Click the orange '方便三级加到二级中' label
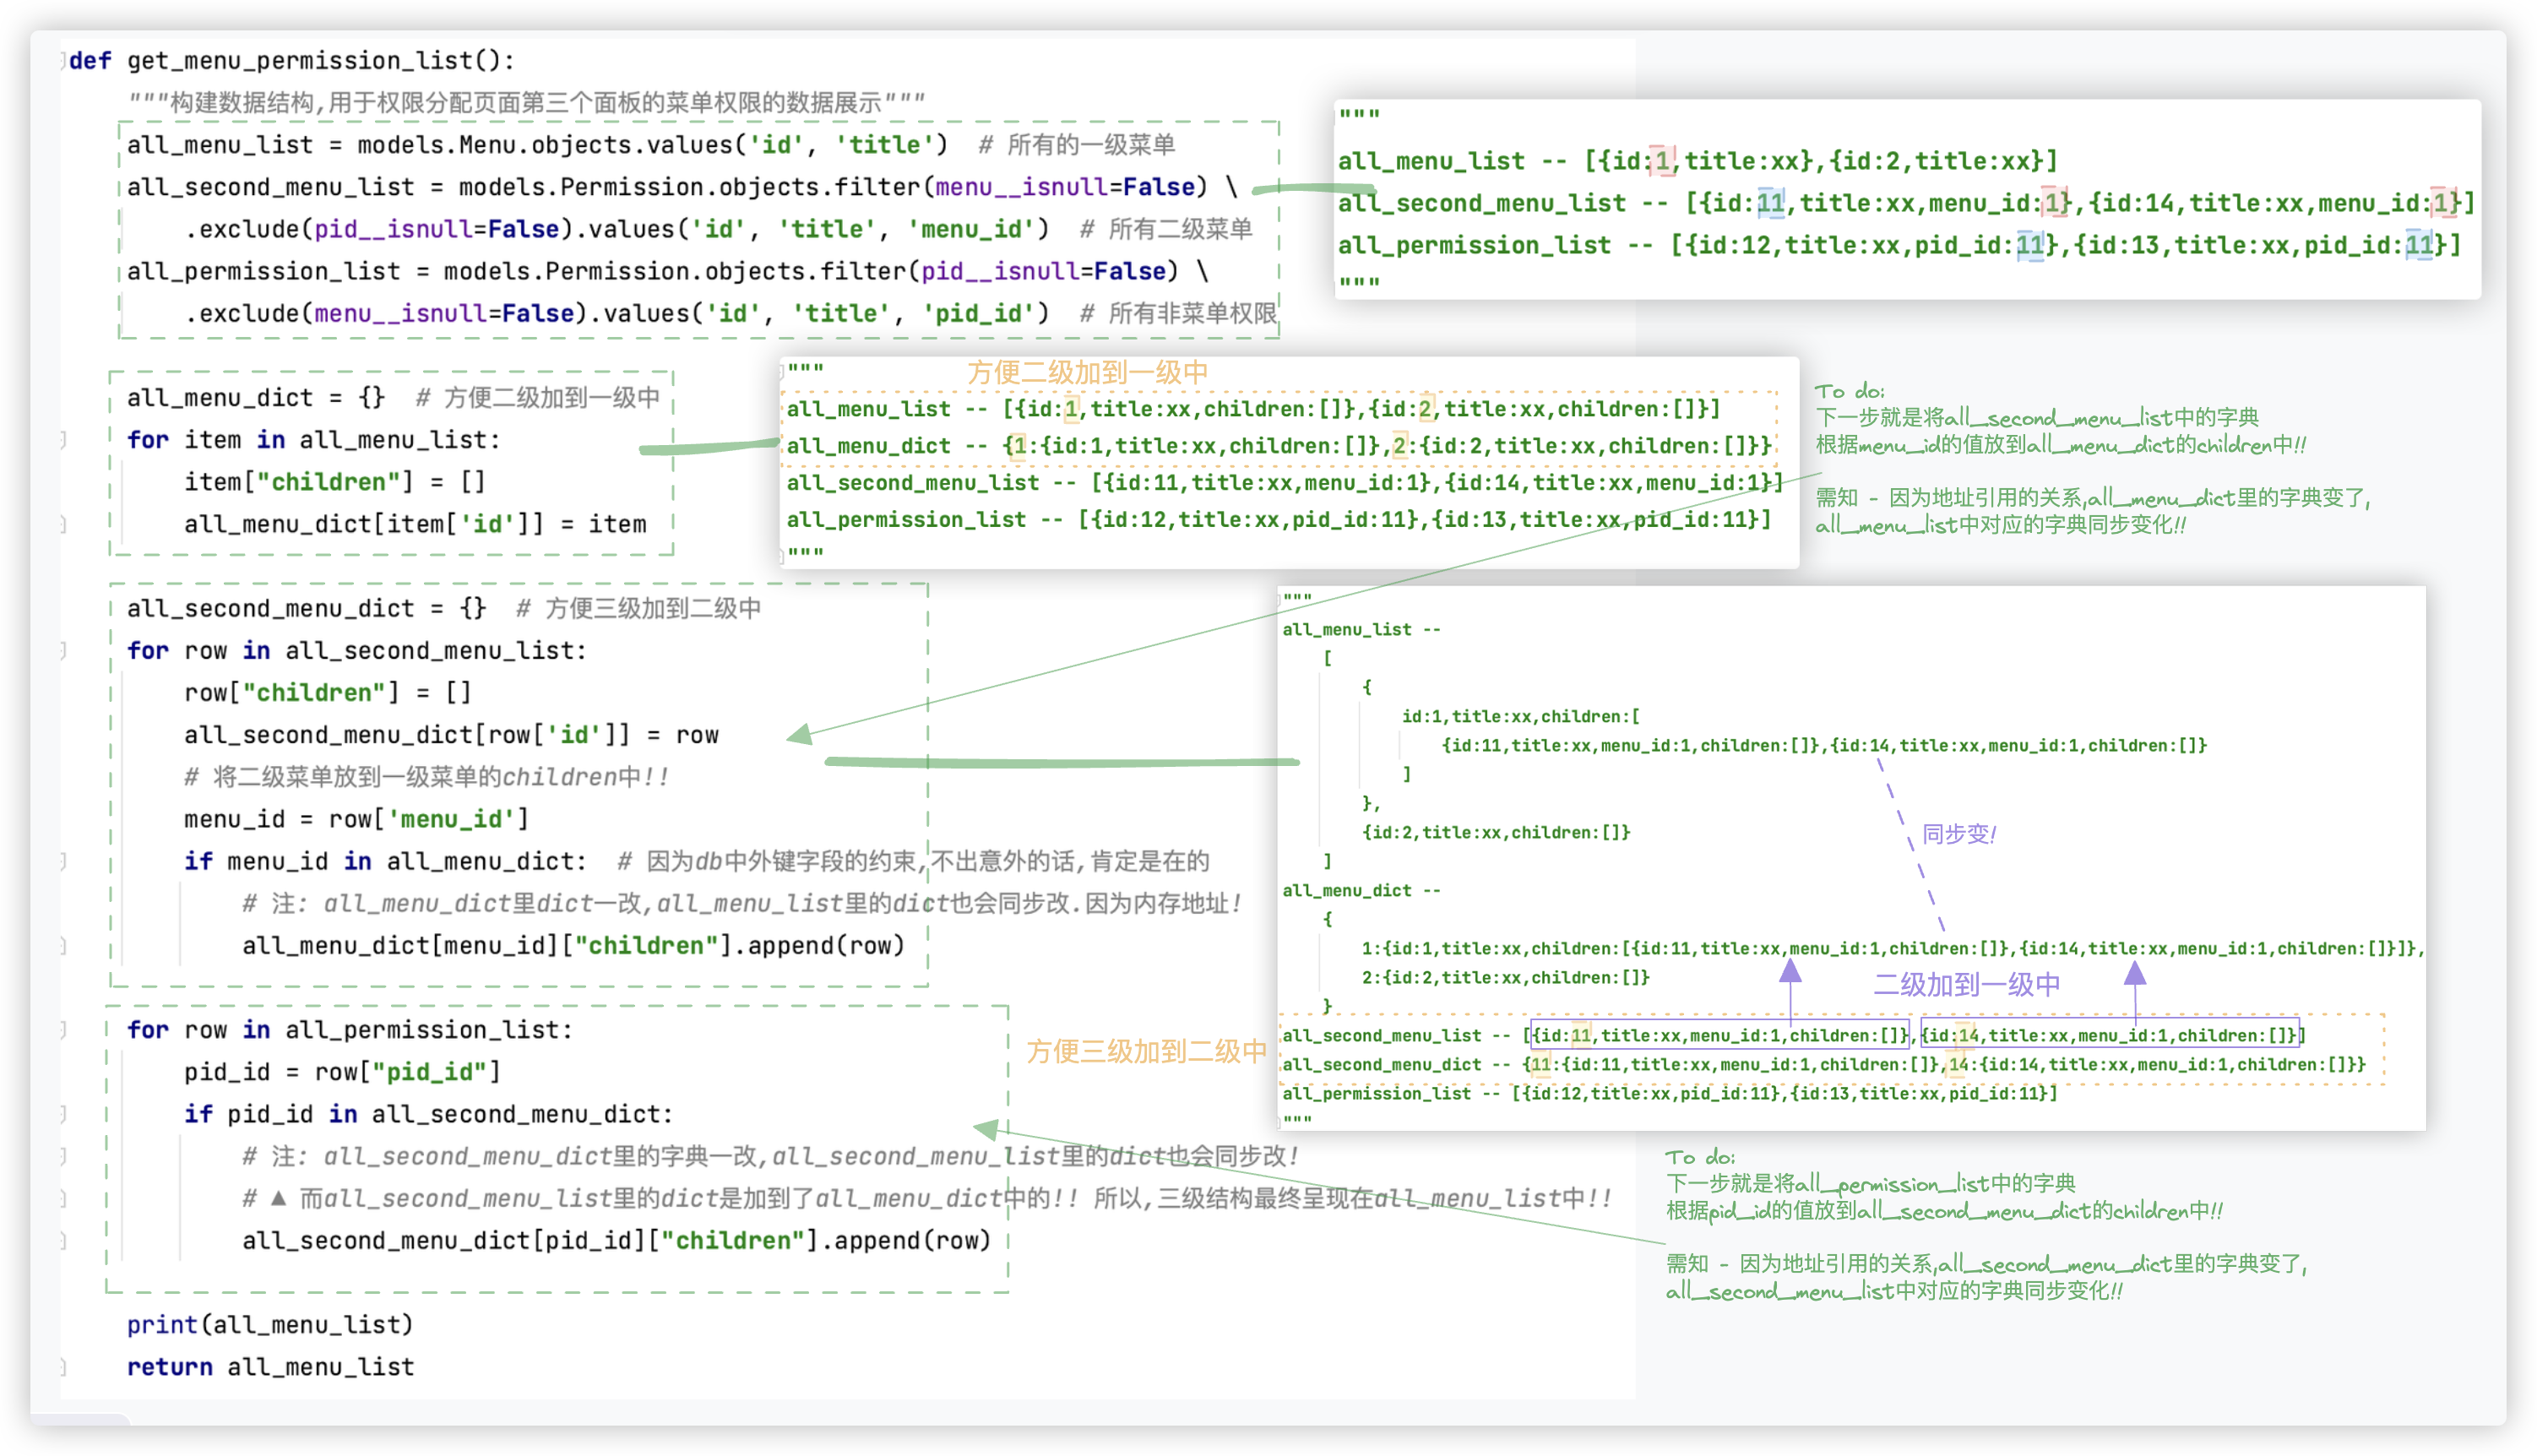 [x=1146, y=1051]
